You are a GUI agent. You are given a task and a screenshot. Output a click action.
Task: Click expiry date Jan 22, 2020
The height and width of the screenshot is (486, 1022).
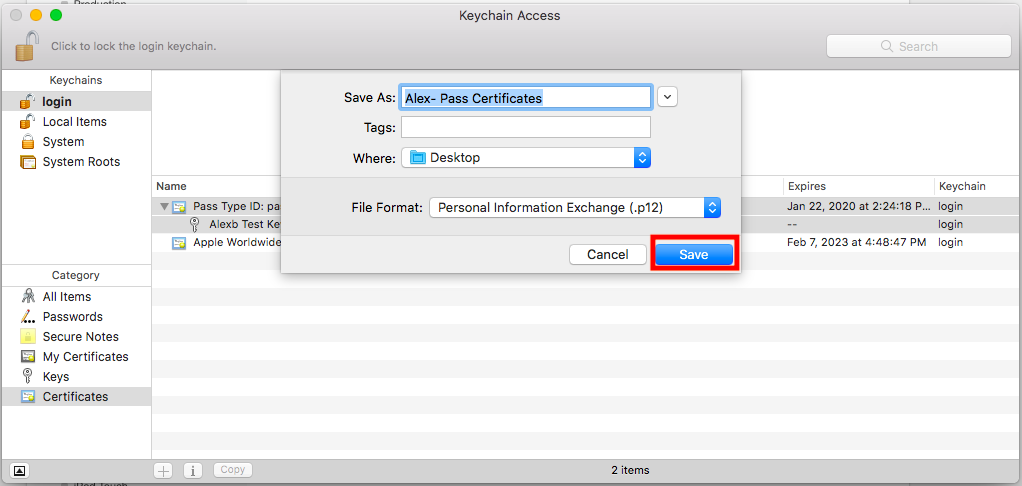[860, 207]
